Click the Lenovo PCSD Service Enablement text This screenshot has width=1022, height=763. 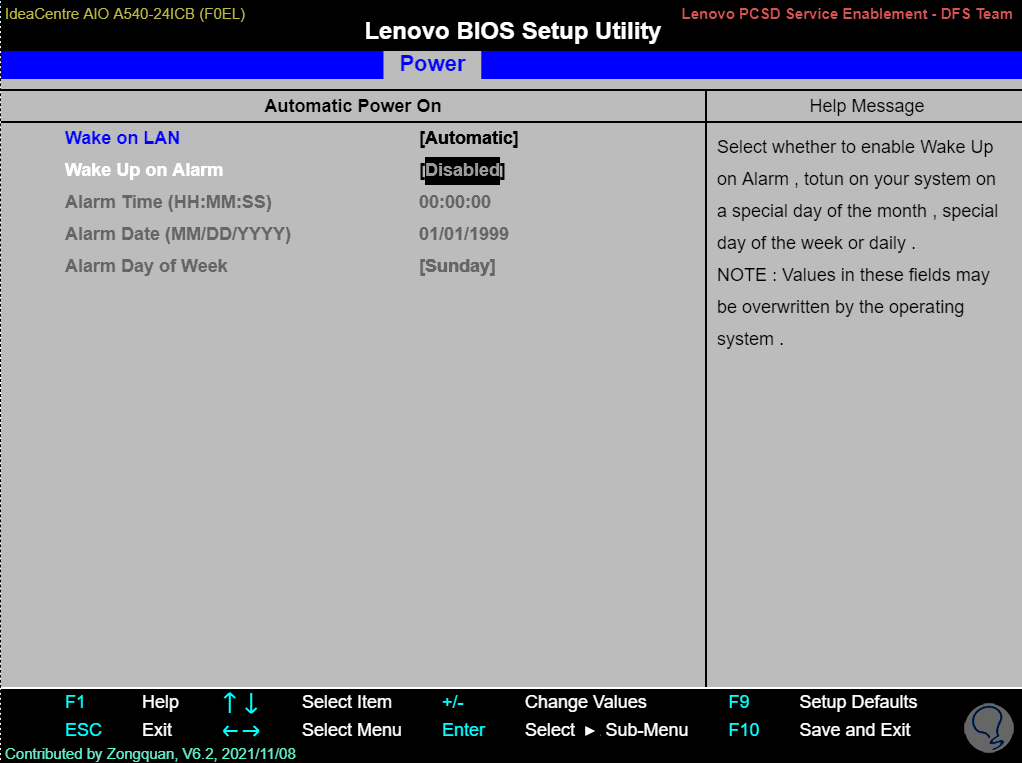(847, 14)
